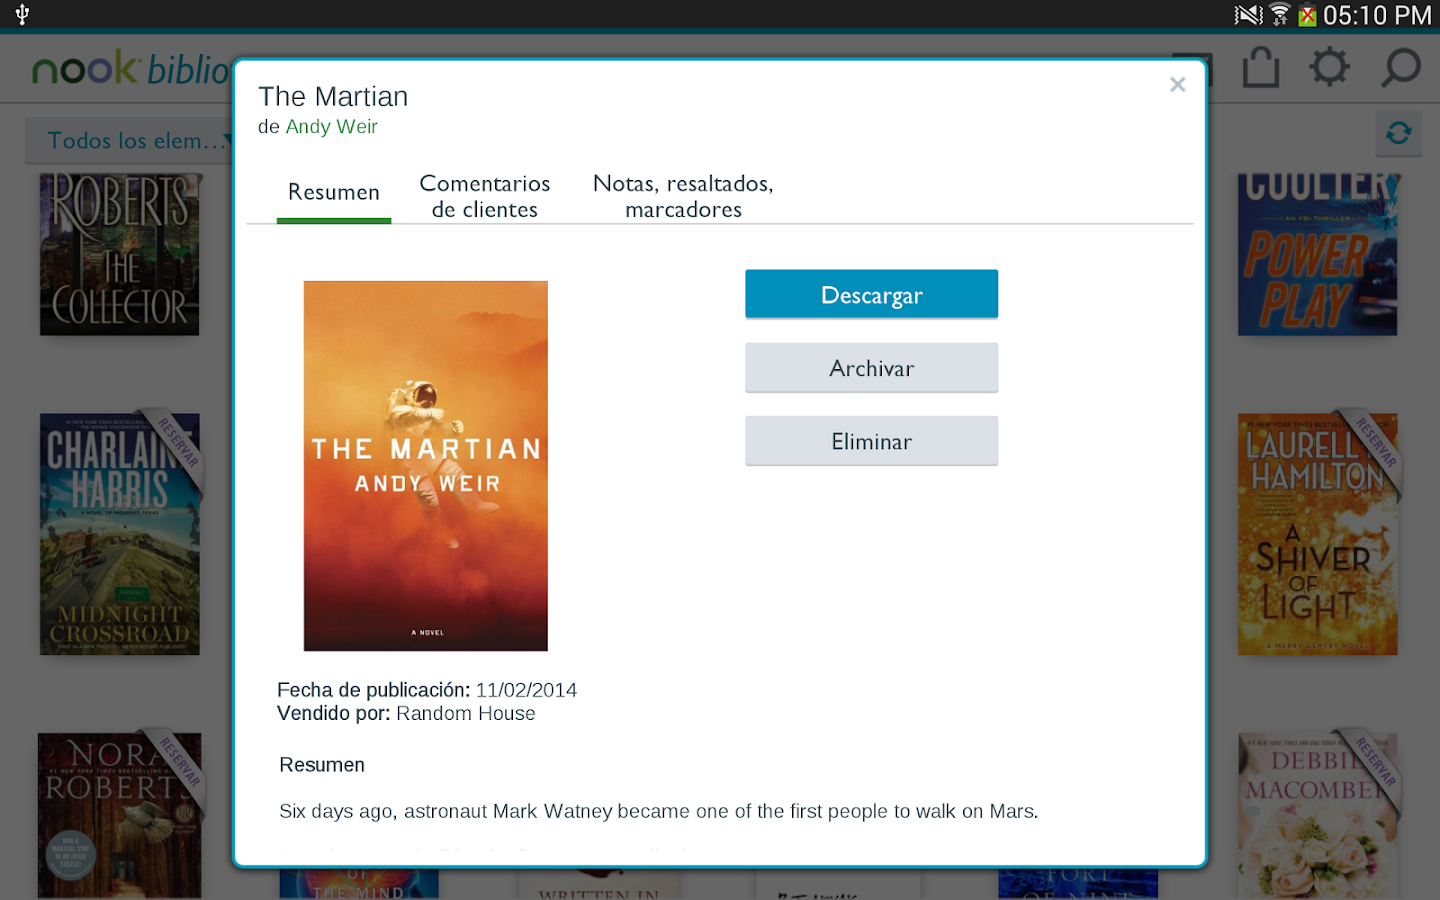Toggle the mute indicator in the status bar

(1249, 15)
